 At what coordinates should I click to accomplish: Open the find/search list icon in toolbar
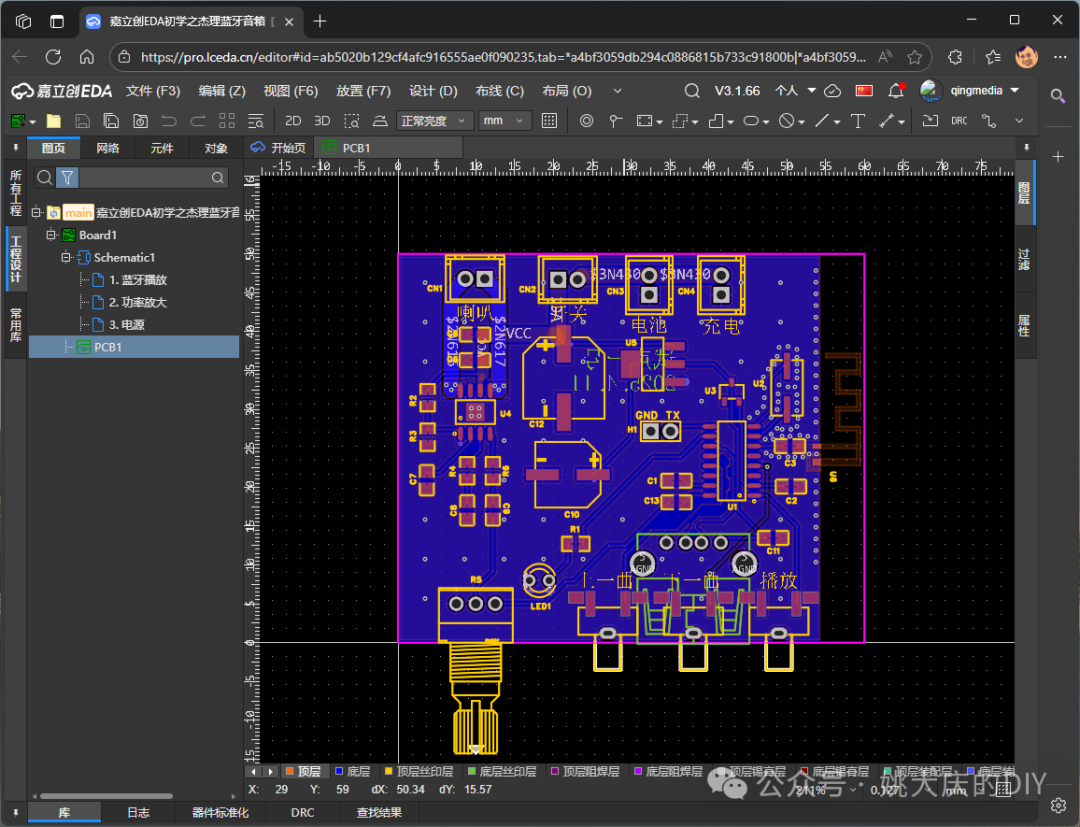(256, 121)
